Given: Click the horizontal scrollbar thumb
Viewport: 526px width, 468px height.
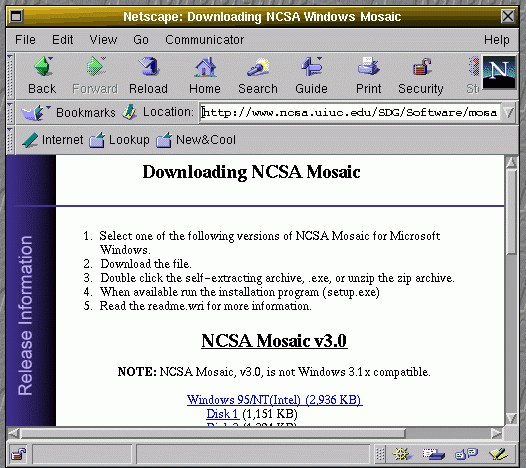Looking at the screenshot, I should [x=213, y=433].
